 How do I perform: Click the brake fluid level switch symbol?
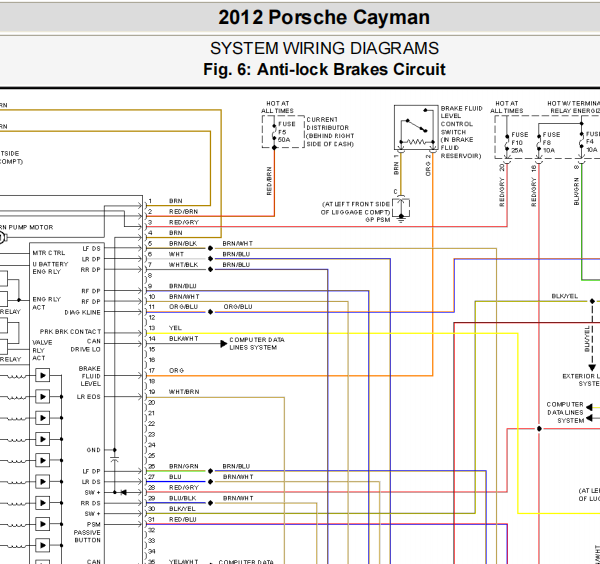click(416, 127)
